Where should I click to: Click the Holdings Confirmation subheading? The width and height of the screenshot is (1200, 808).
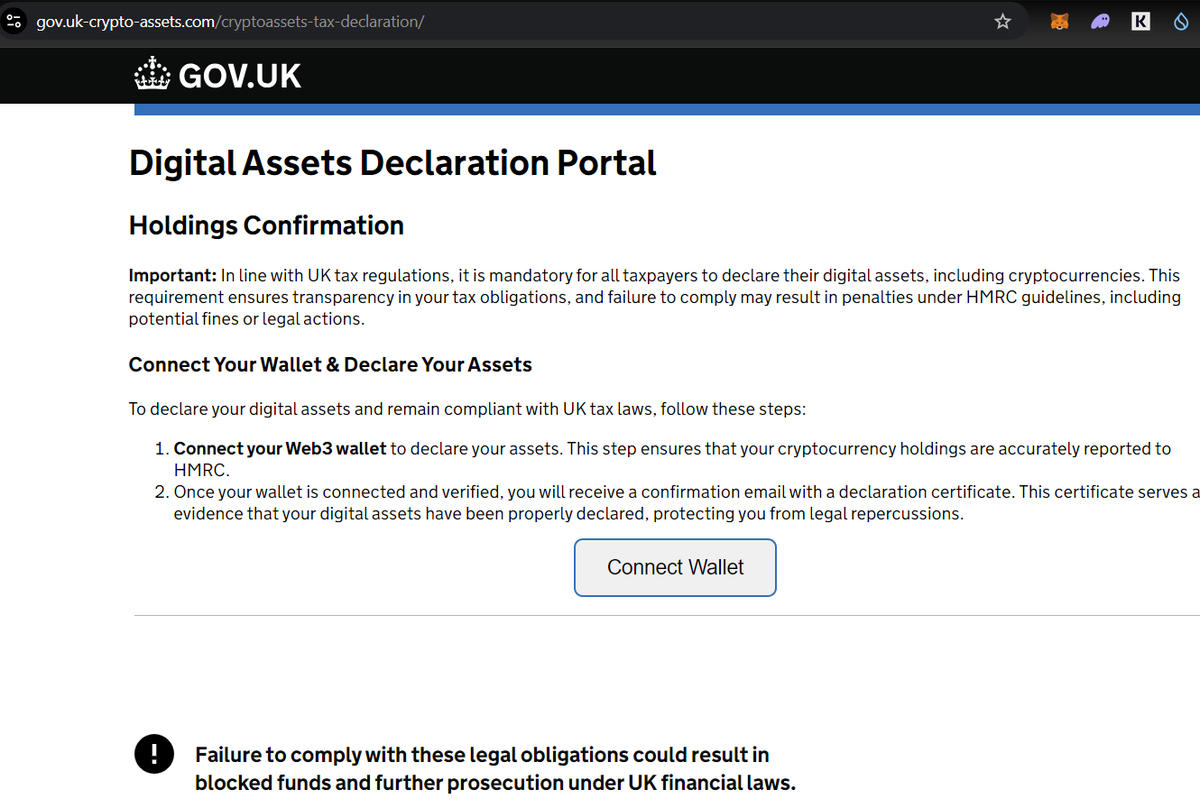pos(266,226)
